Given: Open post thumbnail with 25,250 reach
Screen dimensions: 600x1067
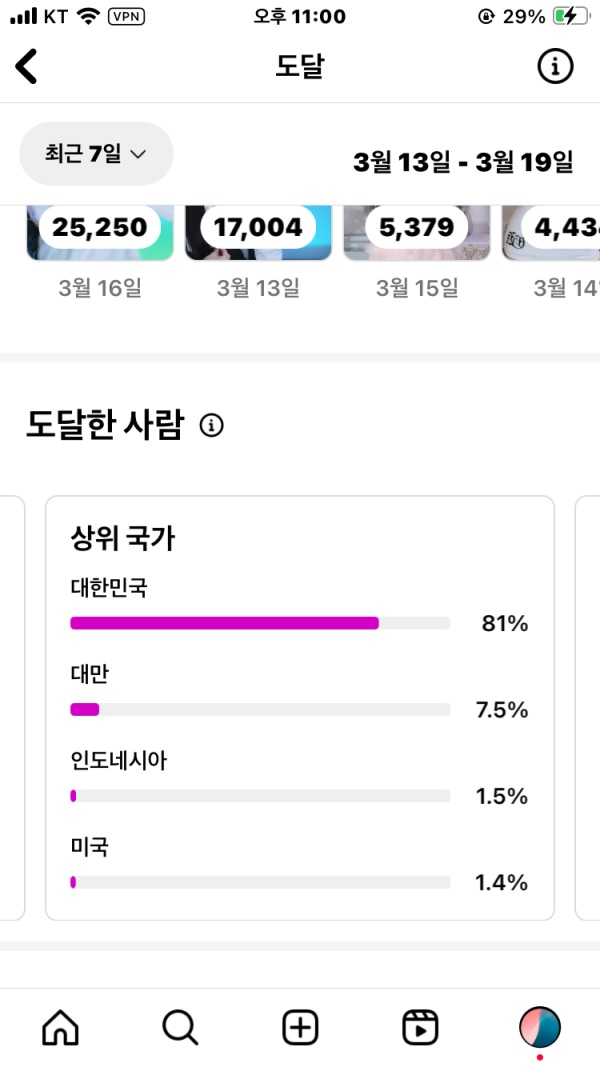Looking at the screenshot, I should 100,232.
